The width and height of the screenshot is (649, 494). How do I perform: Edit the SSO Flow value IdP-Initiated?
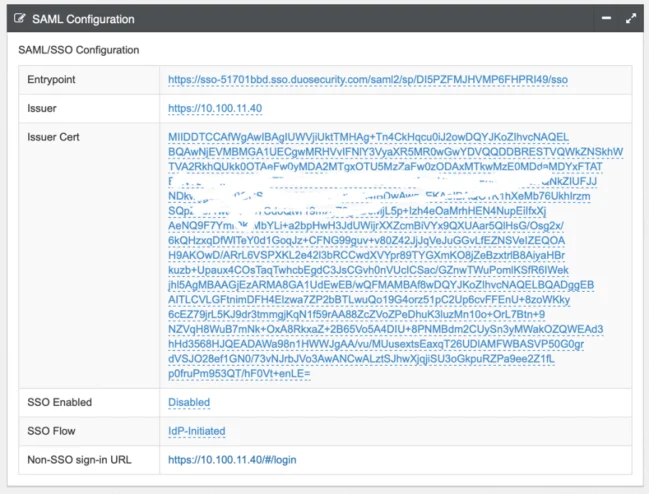pyautogui.click(x=197, y=431)
